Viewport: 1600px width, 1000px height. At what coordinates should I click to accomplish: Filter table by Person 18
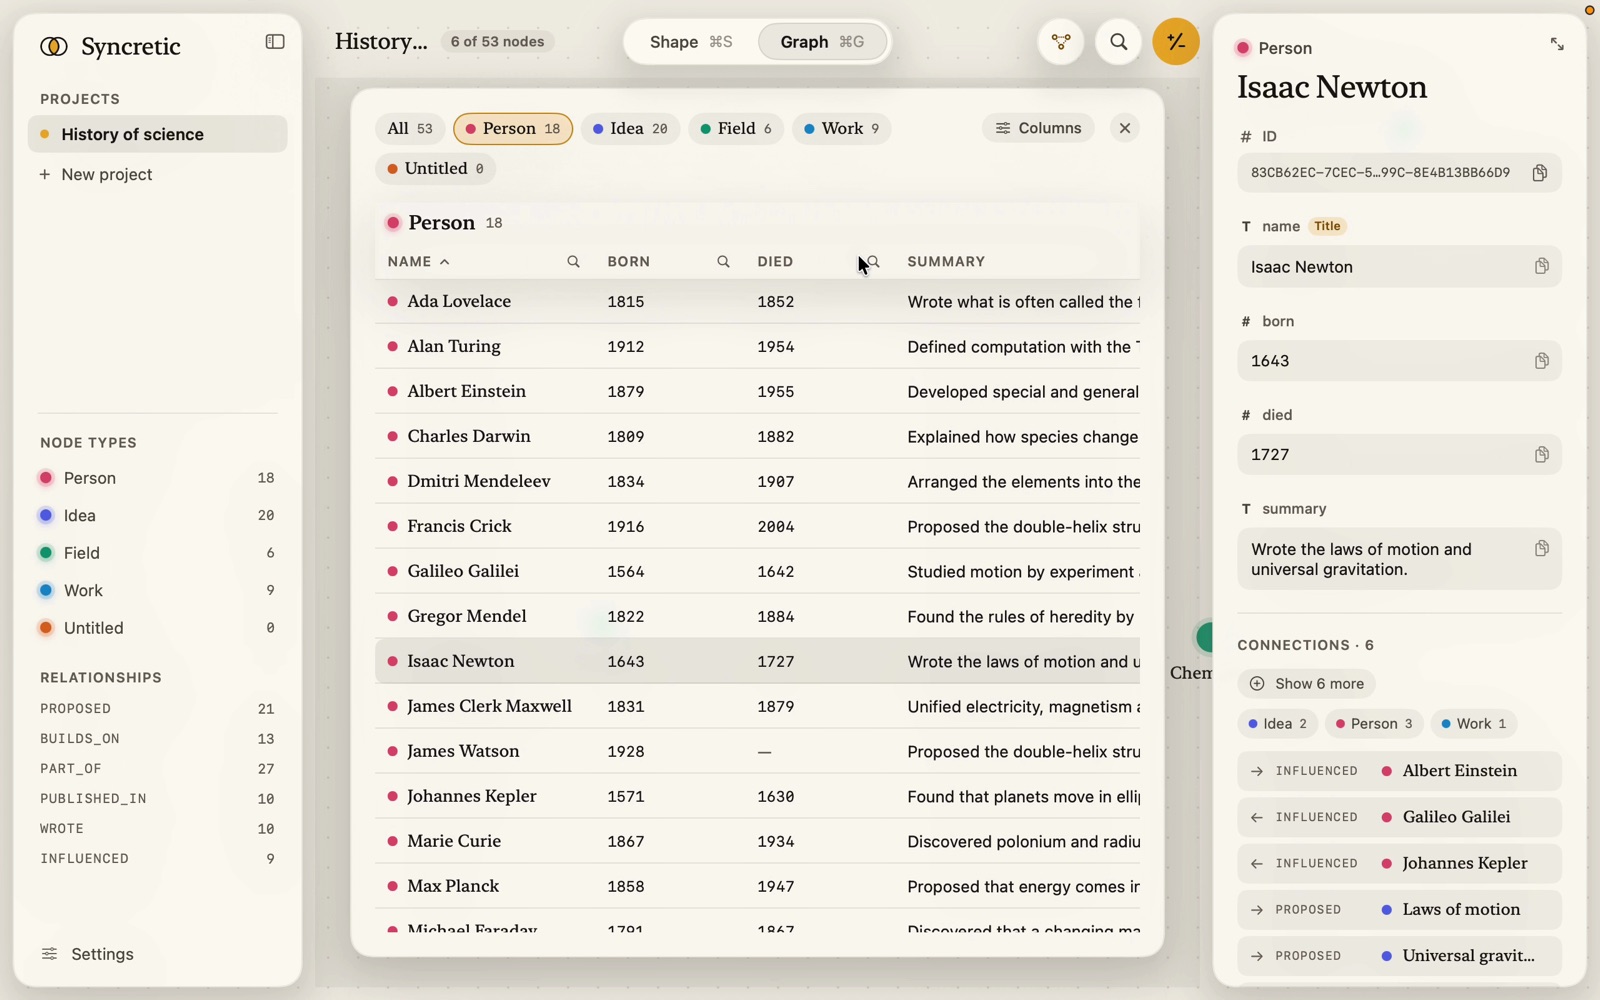tap(513, 128)
